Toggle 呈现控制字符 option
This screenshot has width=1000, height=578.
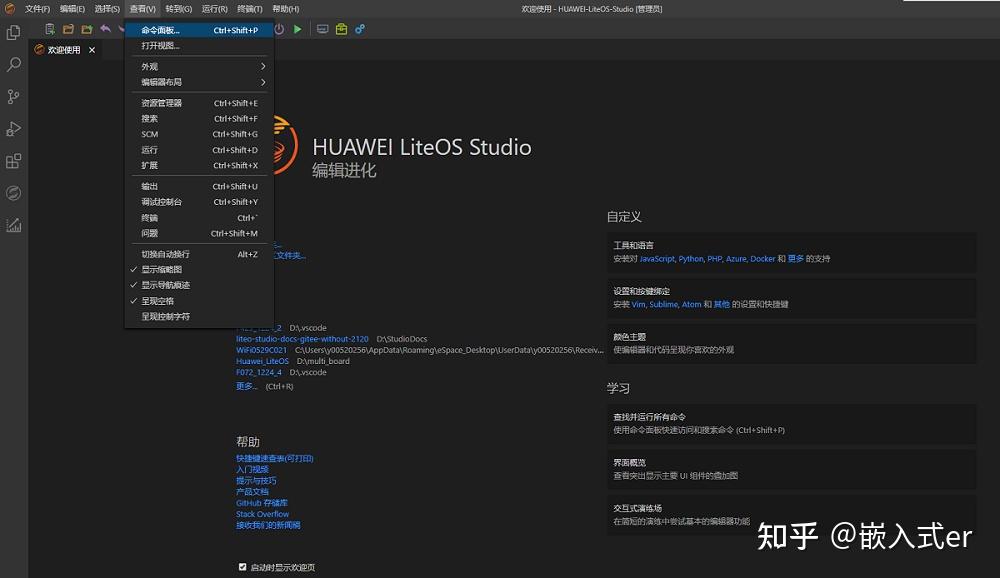point(199,316)
